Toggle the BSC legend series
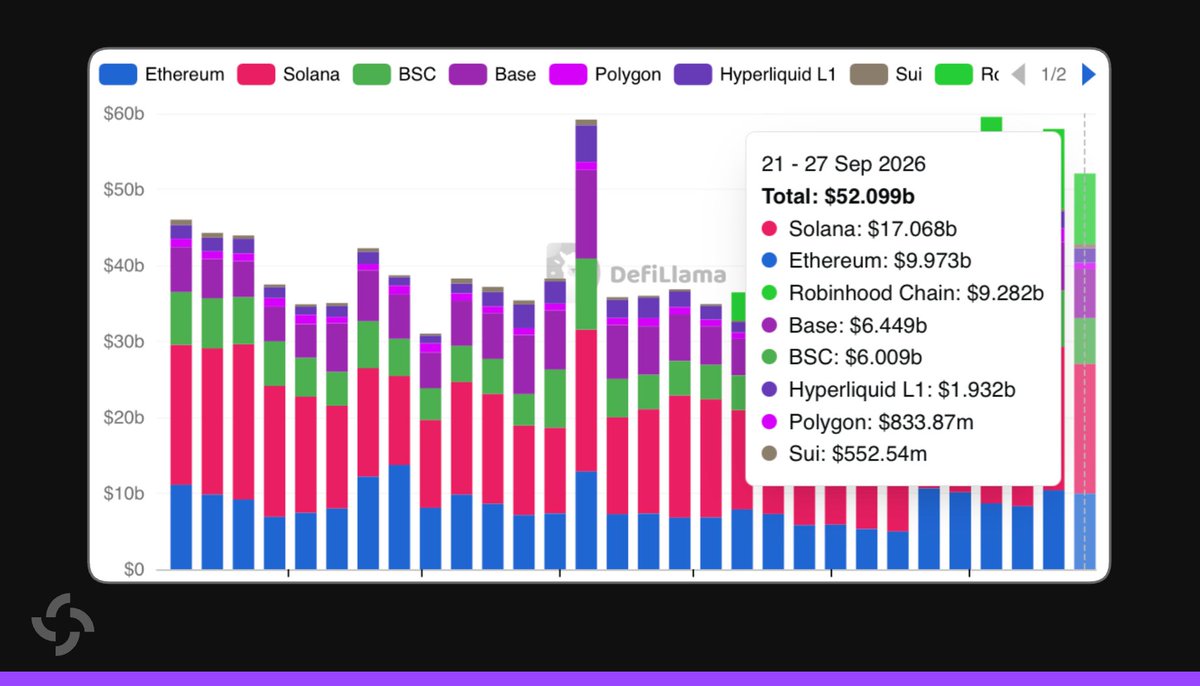The width and height of the screenshot is (1200, 686). click(x=395, y=74)
